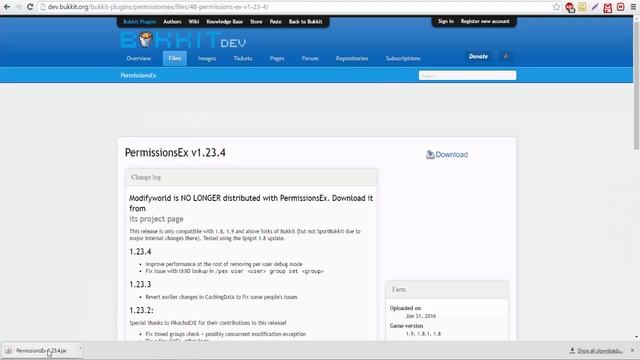Image resolution: width=640 pixels, height=360 pixels.
Task: Click the small button beside Donate
Action: (x=506, y=56)
